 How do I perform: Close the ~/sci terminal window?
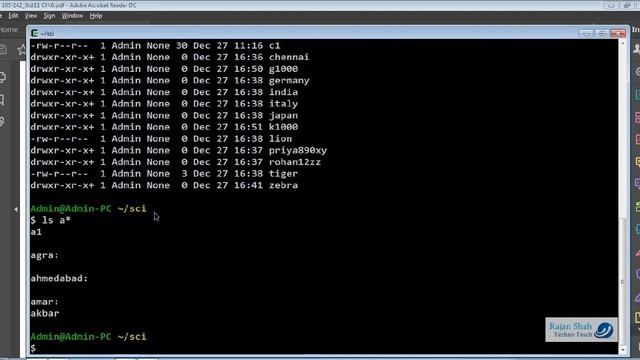(x=618, y=33)
